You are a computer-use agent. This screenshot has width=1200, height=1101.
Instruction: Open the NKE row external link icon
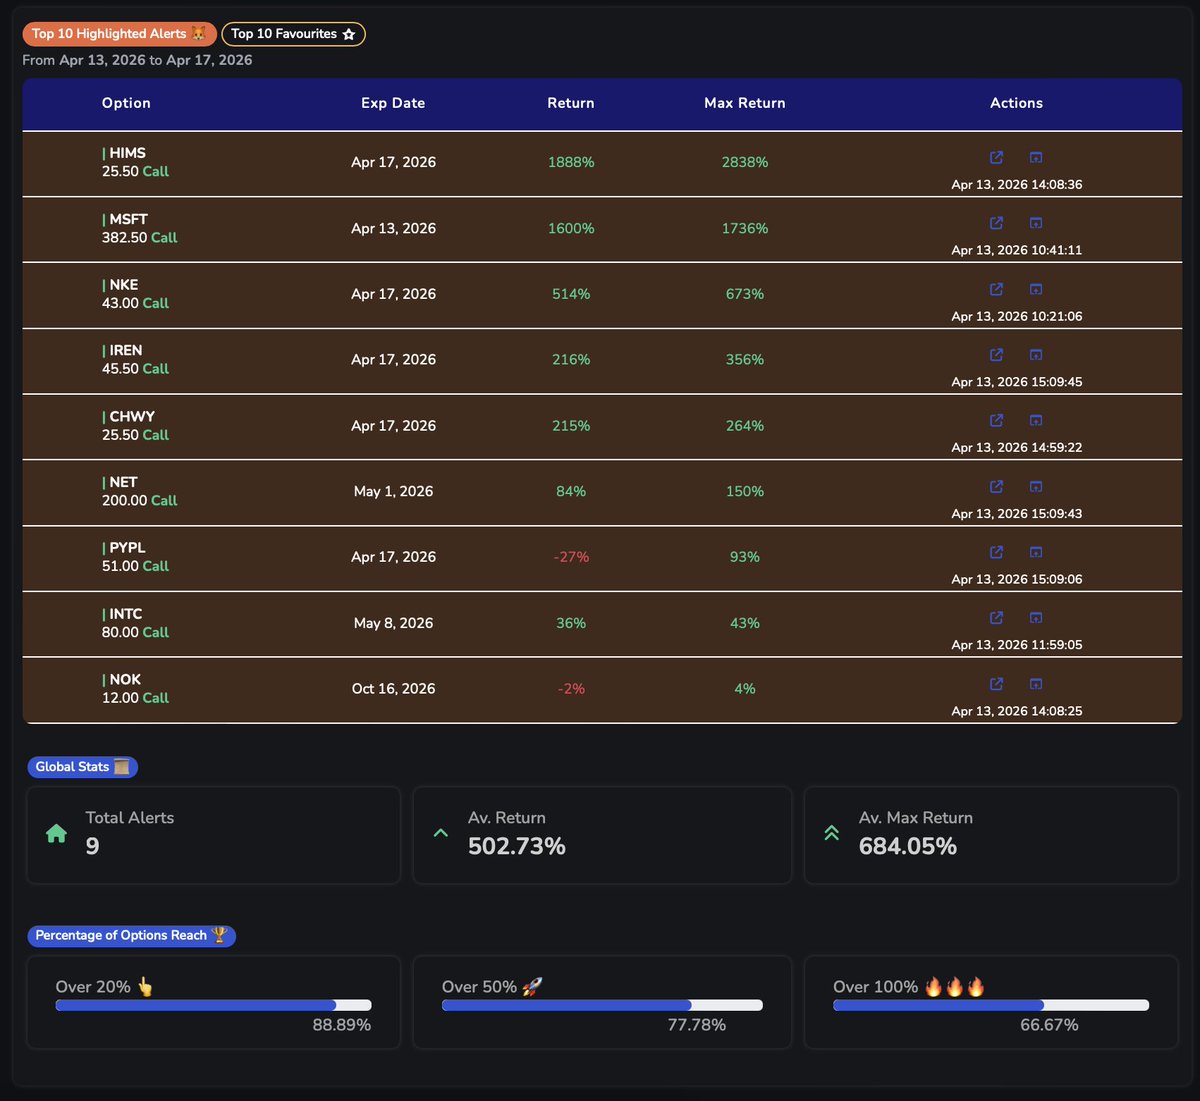pos(996,289)
